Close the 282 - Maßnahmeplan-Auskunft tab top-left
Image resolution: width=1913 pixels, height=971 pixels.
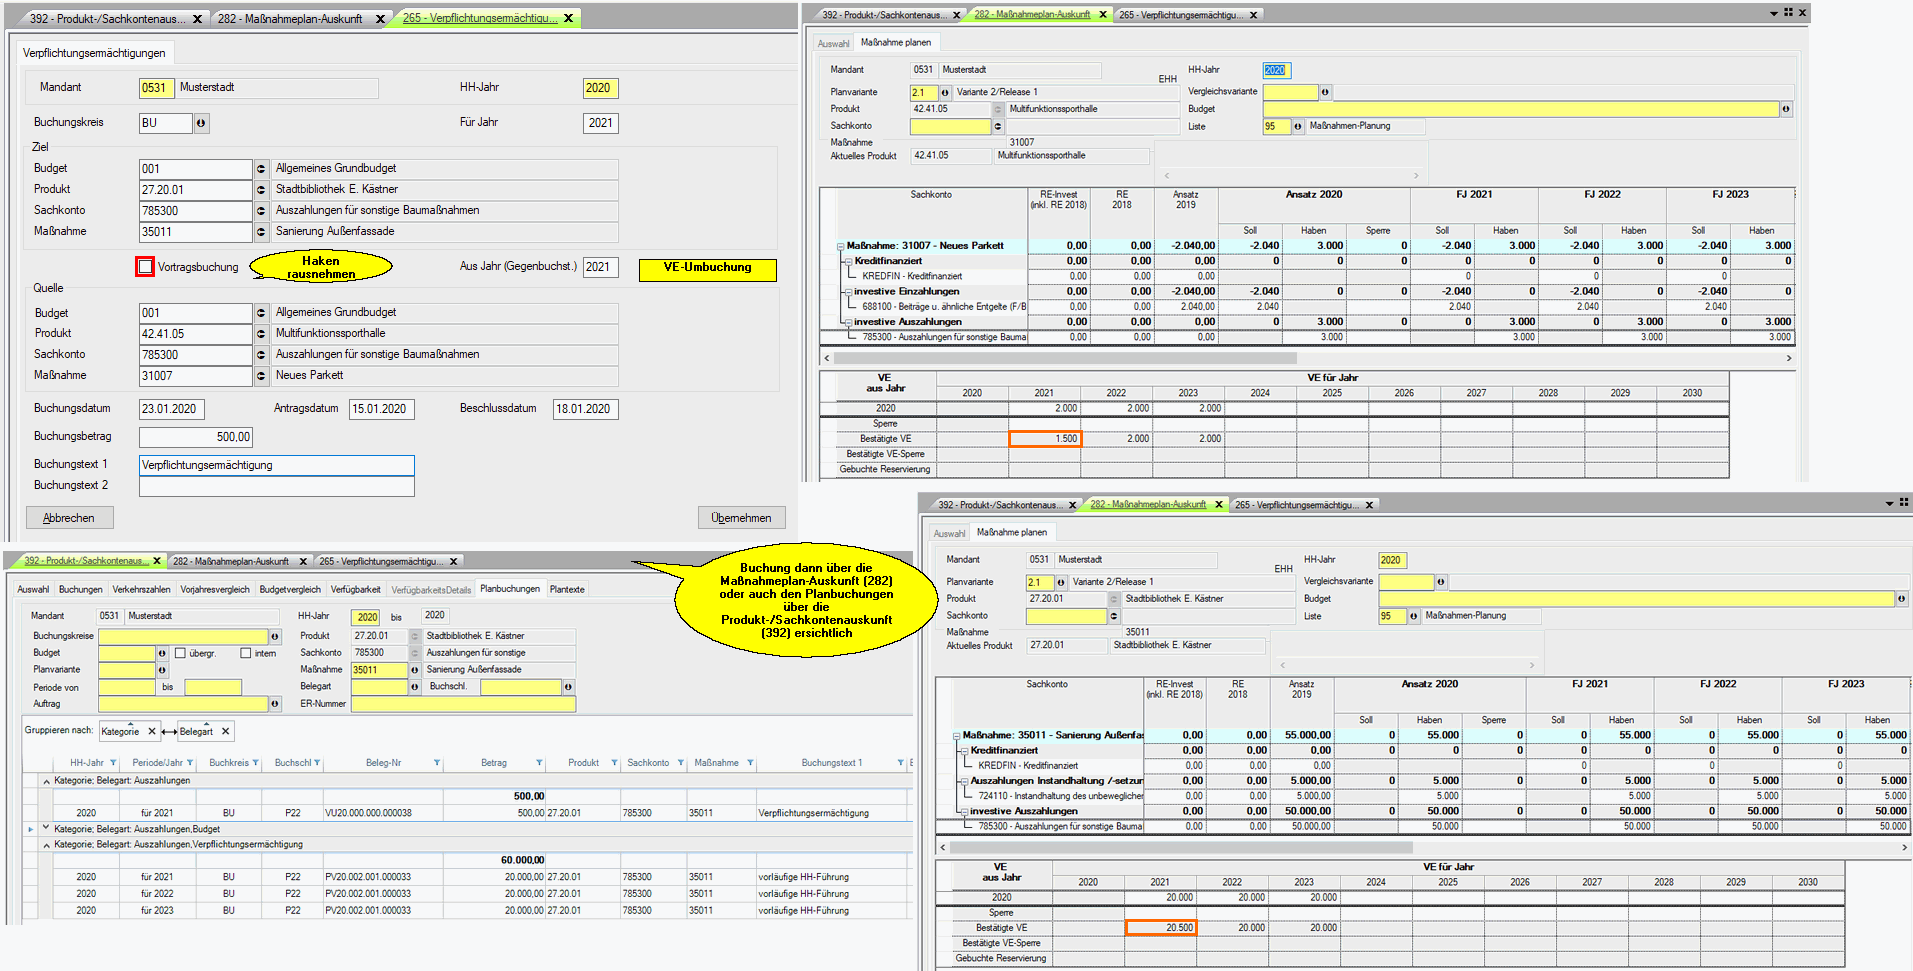click(x=380, y=19)
